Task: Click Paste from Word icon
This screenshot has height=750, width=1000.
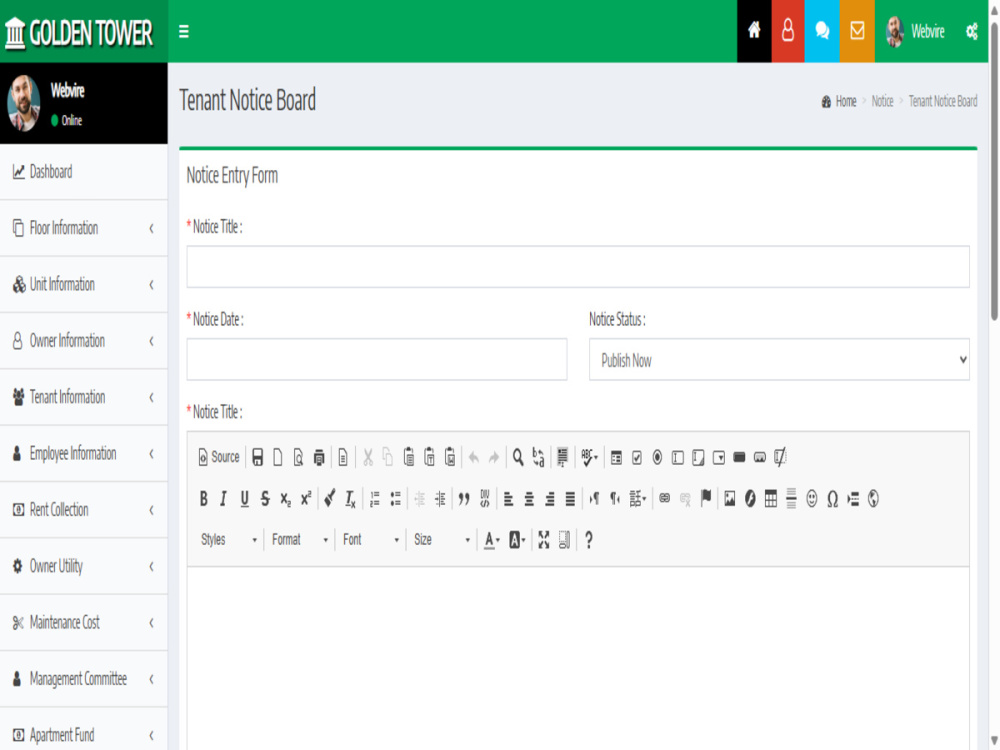Action: pyautogui.click(x=450, y=457)
